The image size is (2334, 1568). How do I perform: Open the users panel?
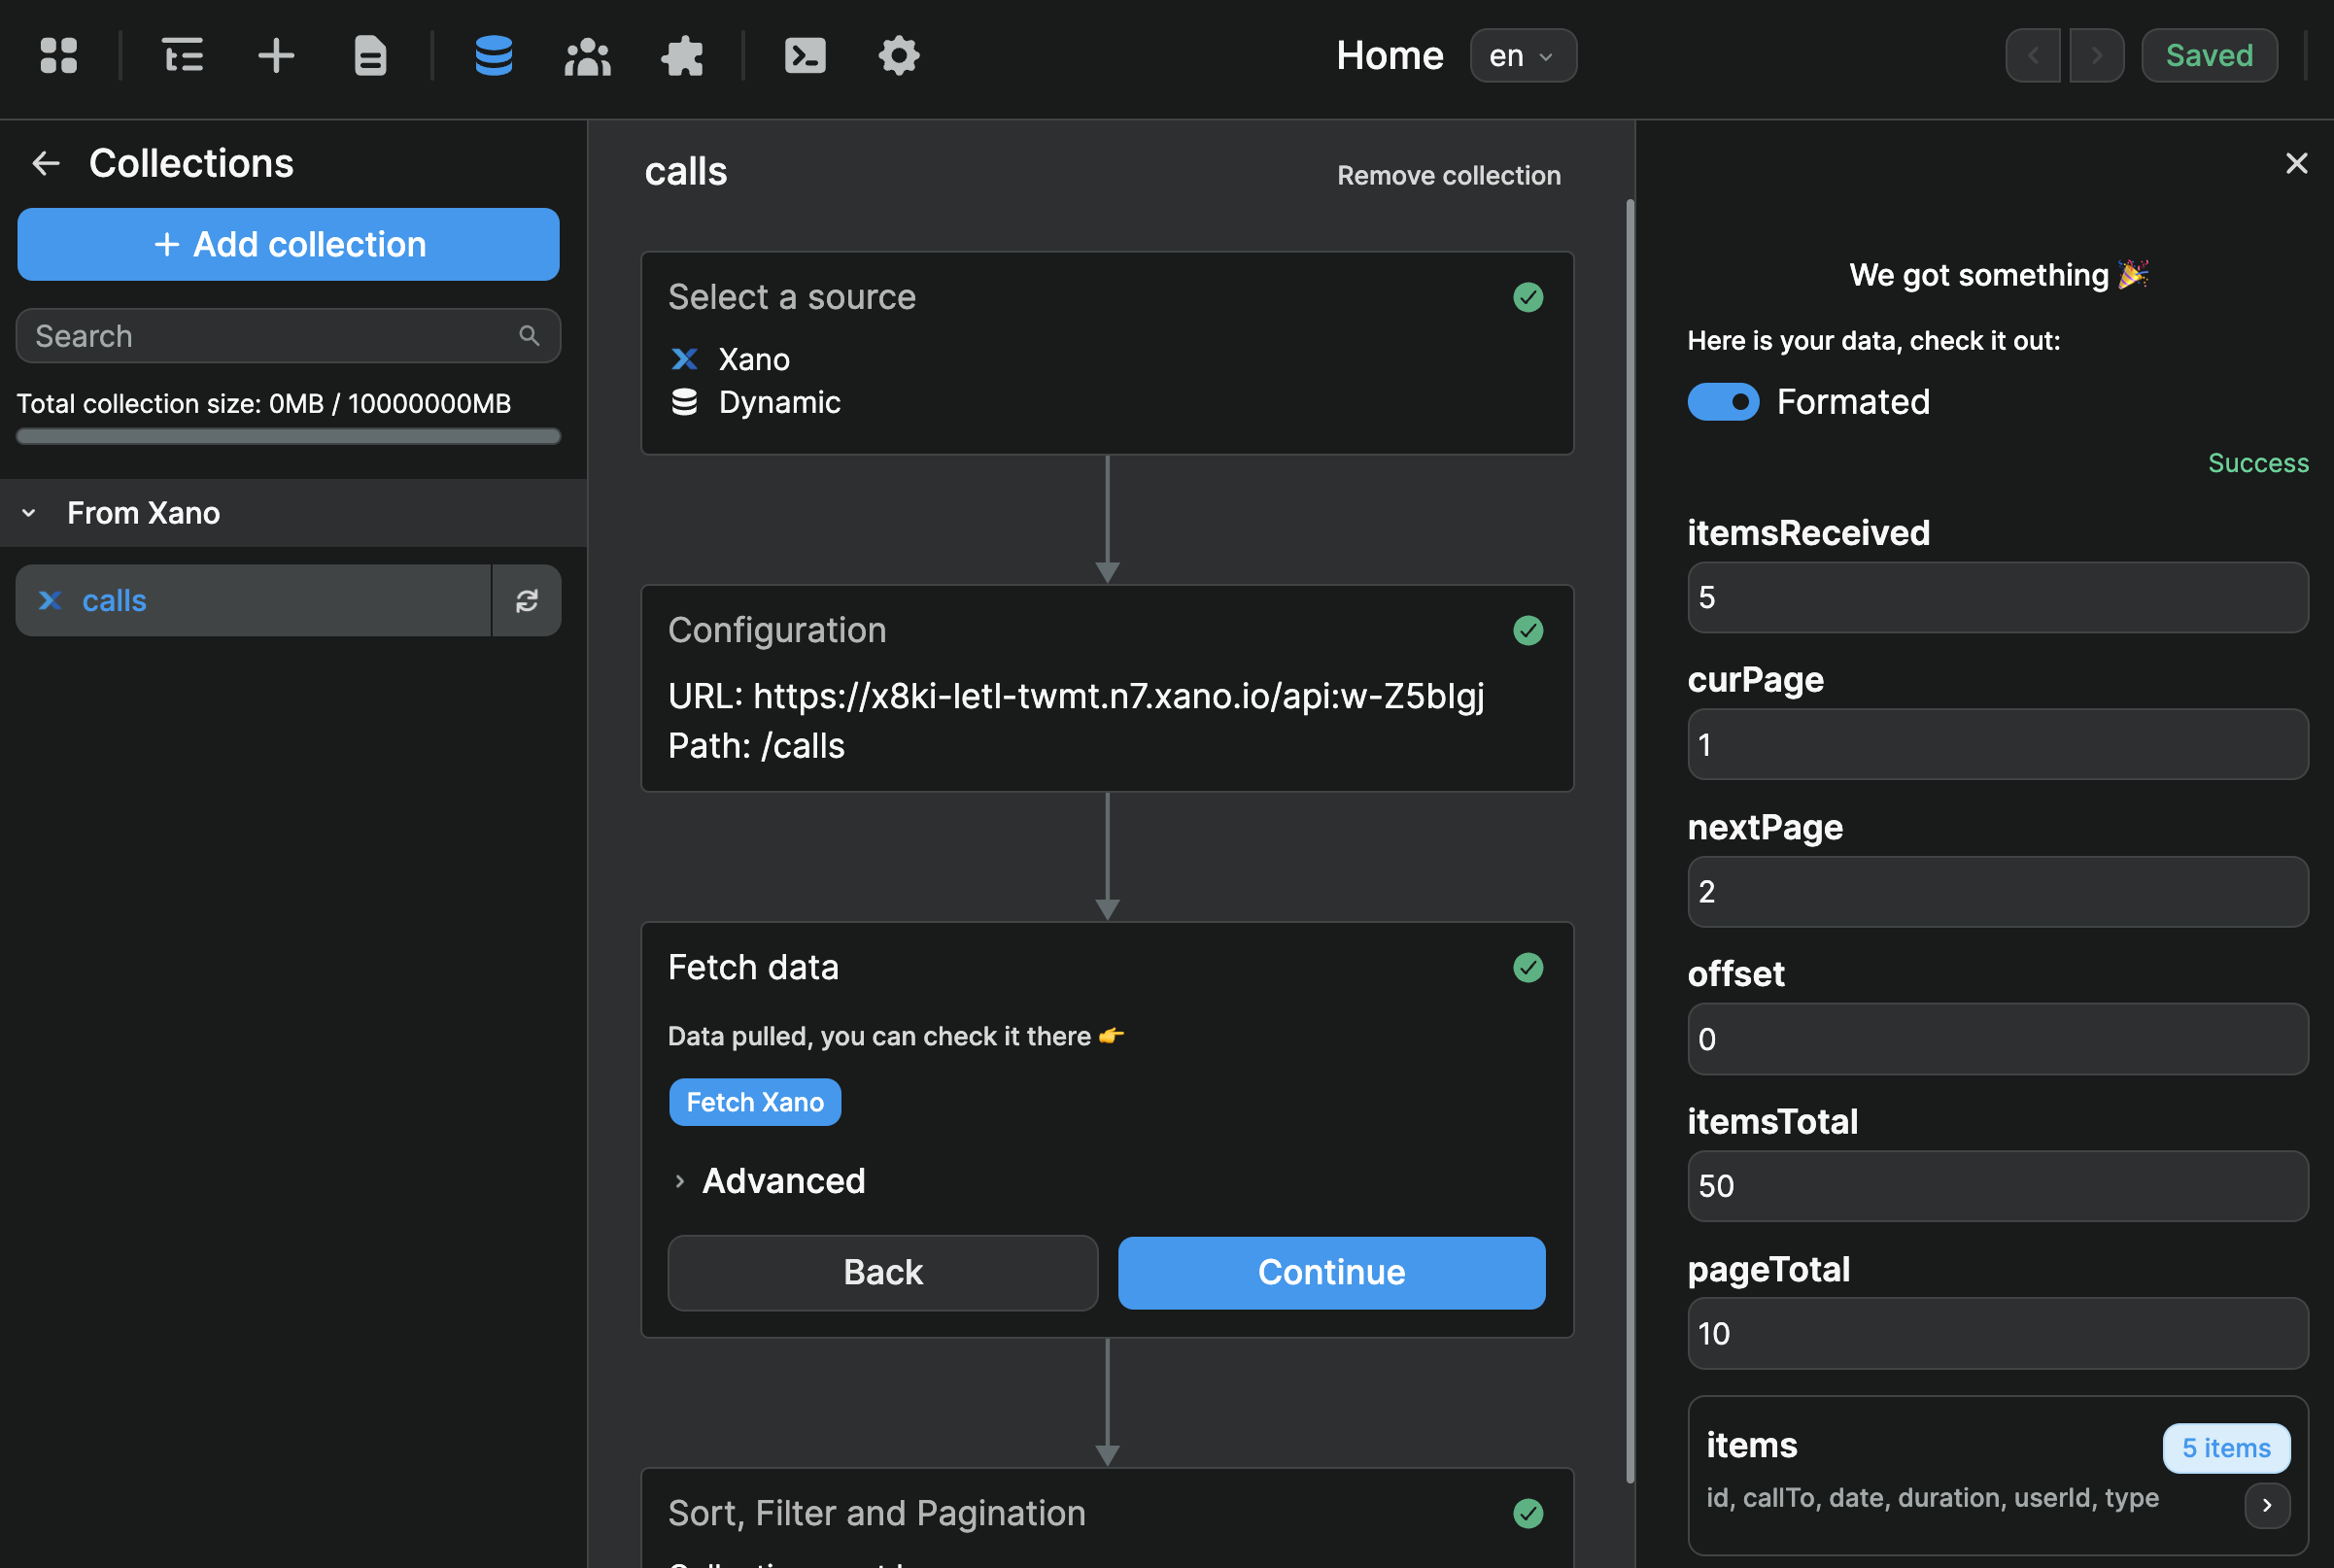(587, 55)
